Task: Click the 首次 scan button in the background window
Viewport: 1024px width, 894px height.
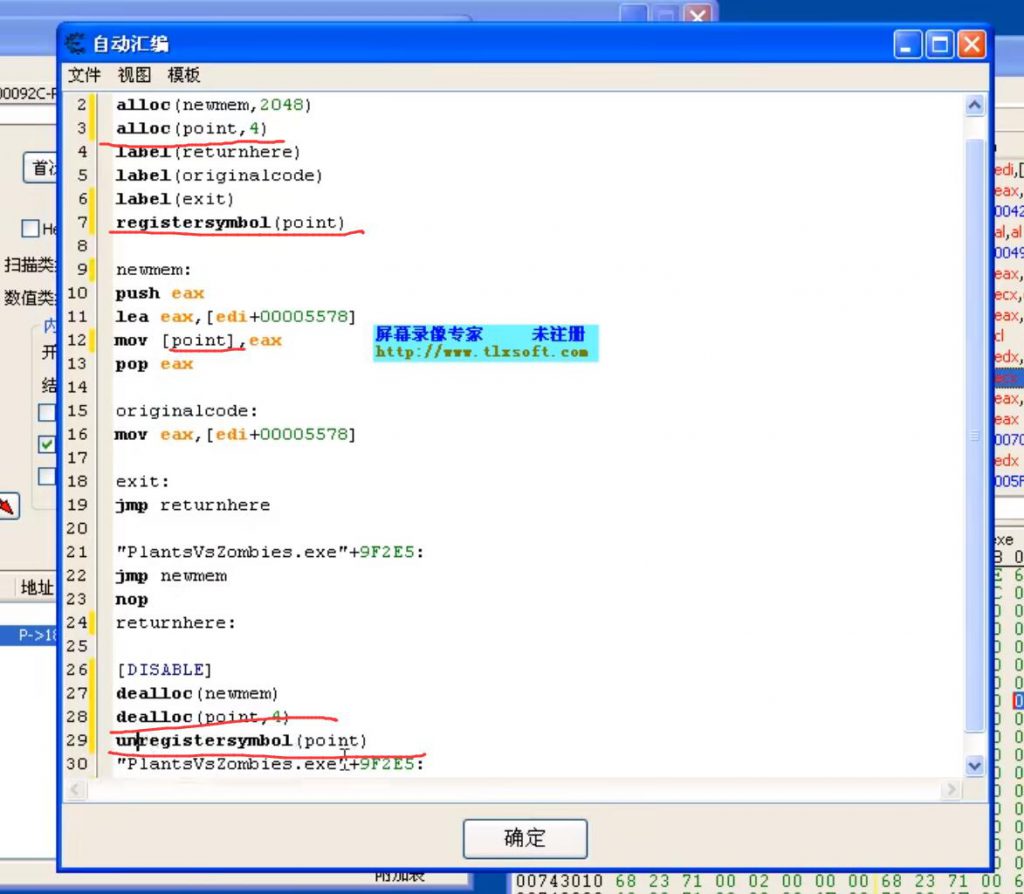Action: pos(41,168)
